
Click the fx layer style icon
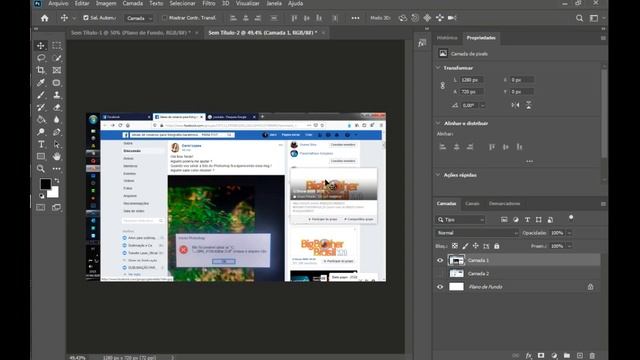pos(529,356)
